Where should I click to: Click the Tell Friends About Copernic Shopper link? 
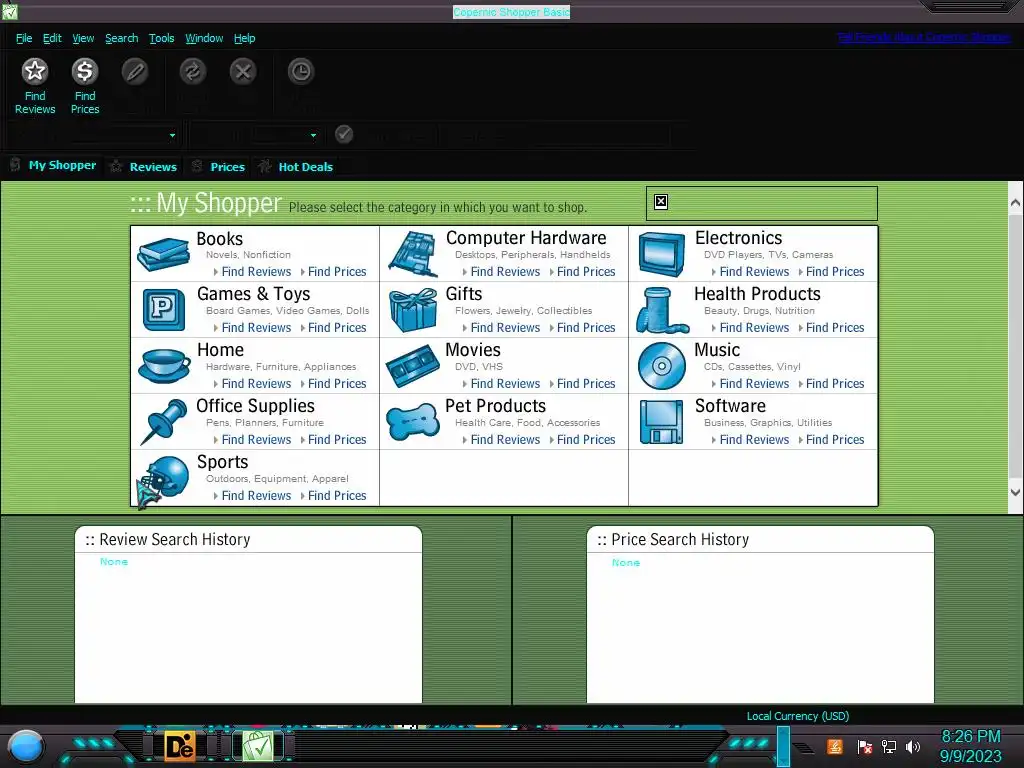[923, 37]
